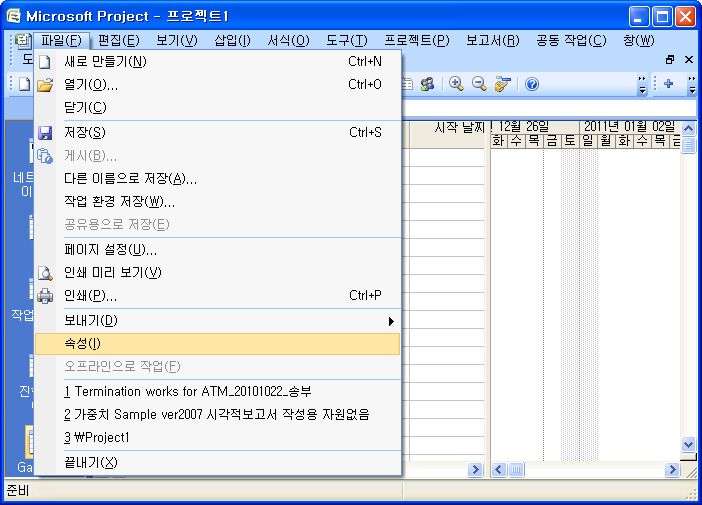Image resolution: width=702 pixels, height=505 pixels.
Task: Open the 보기(V) menu
Action: pos(177,41)
